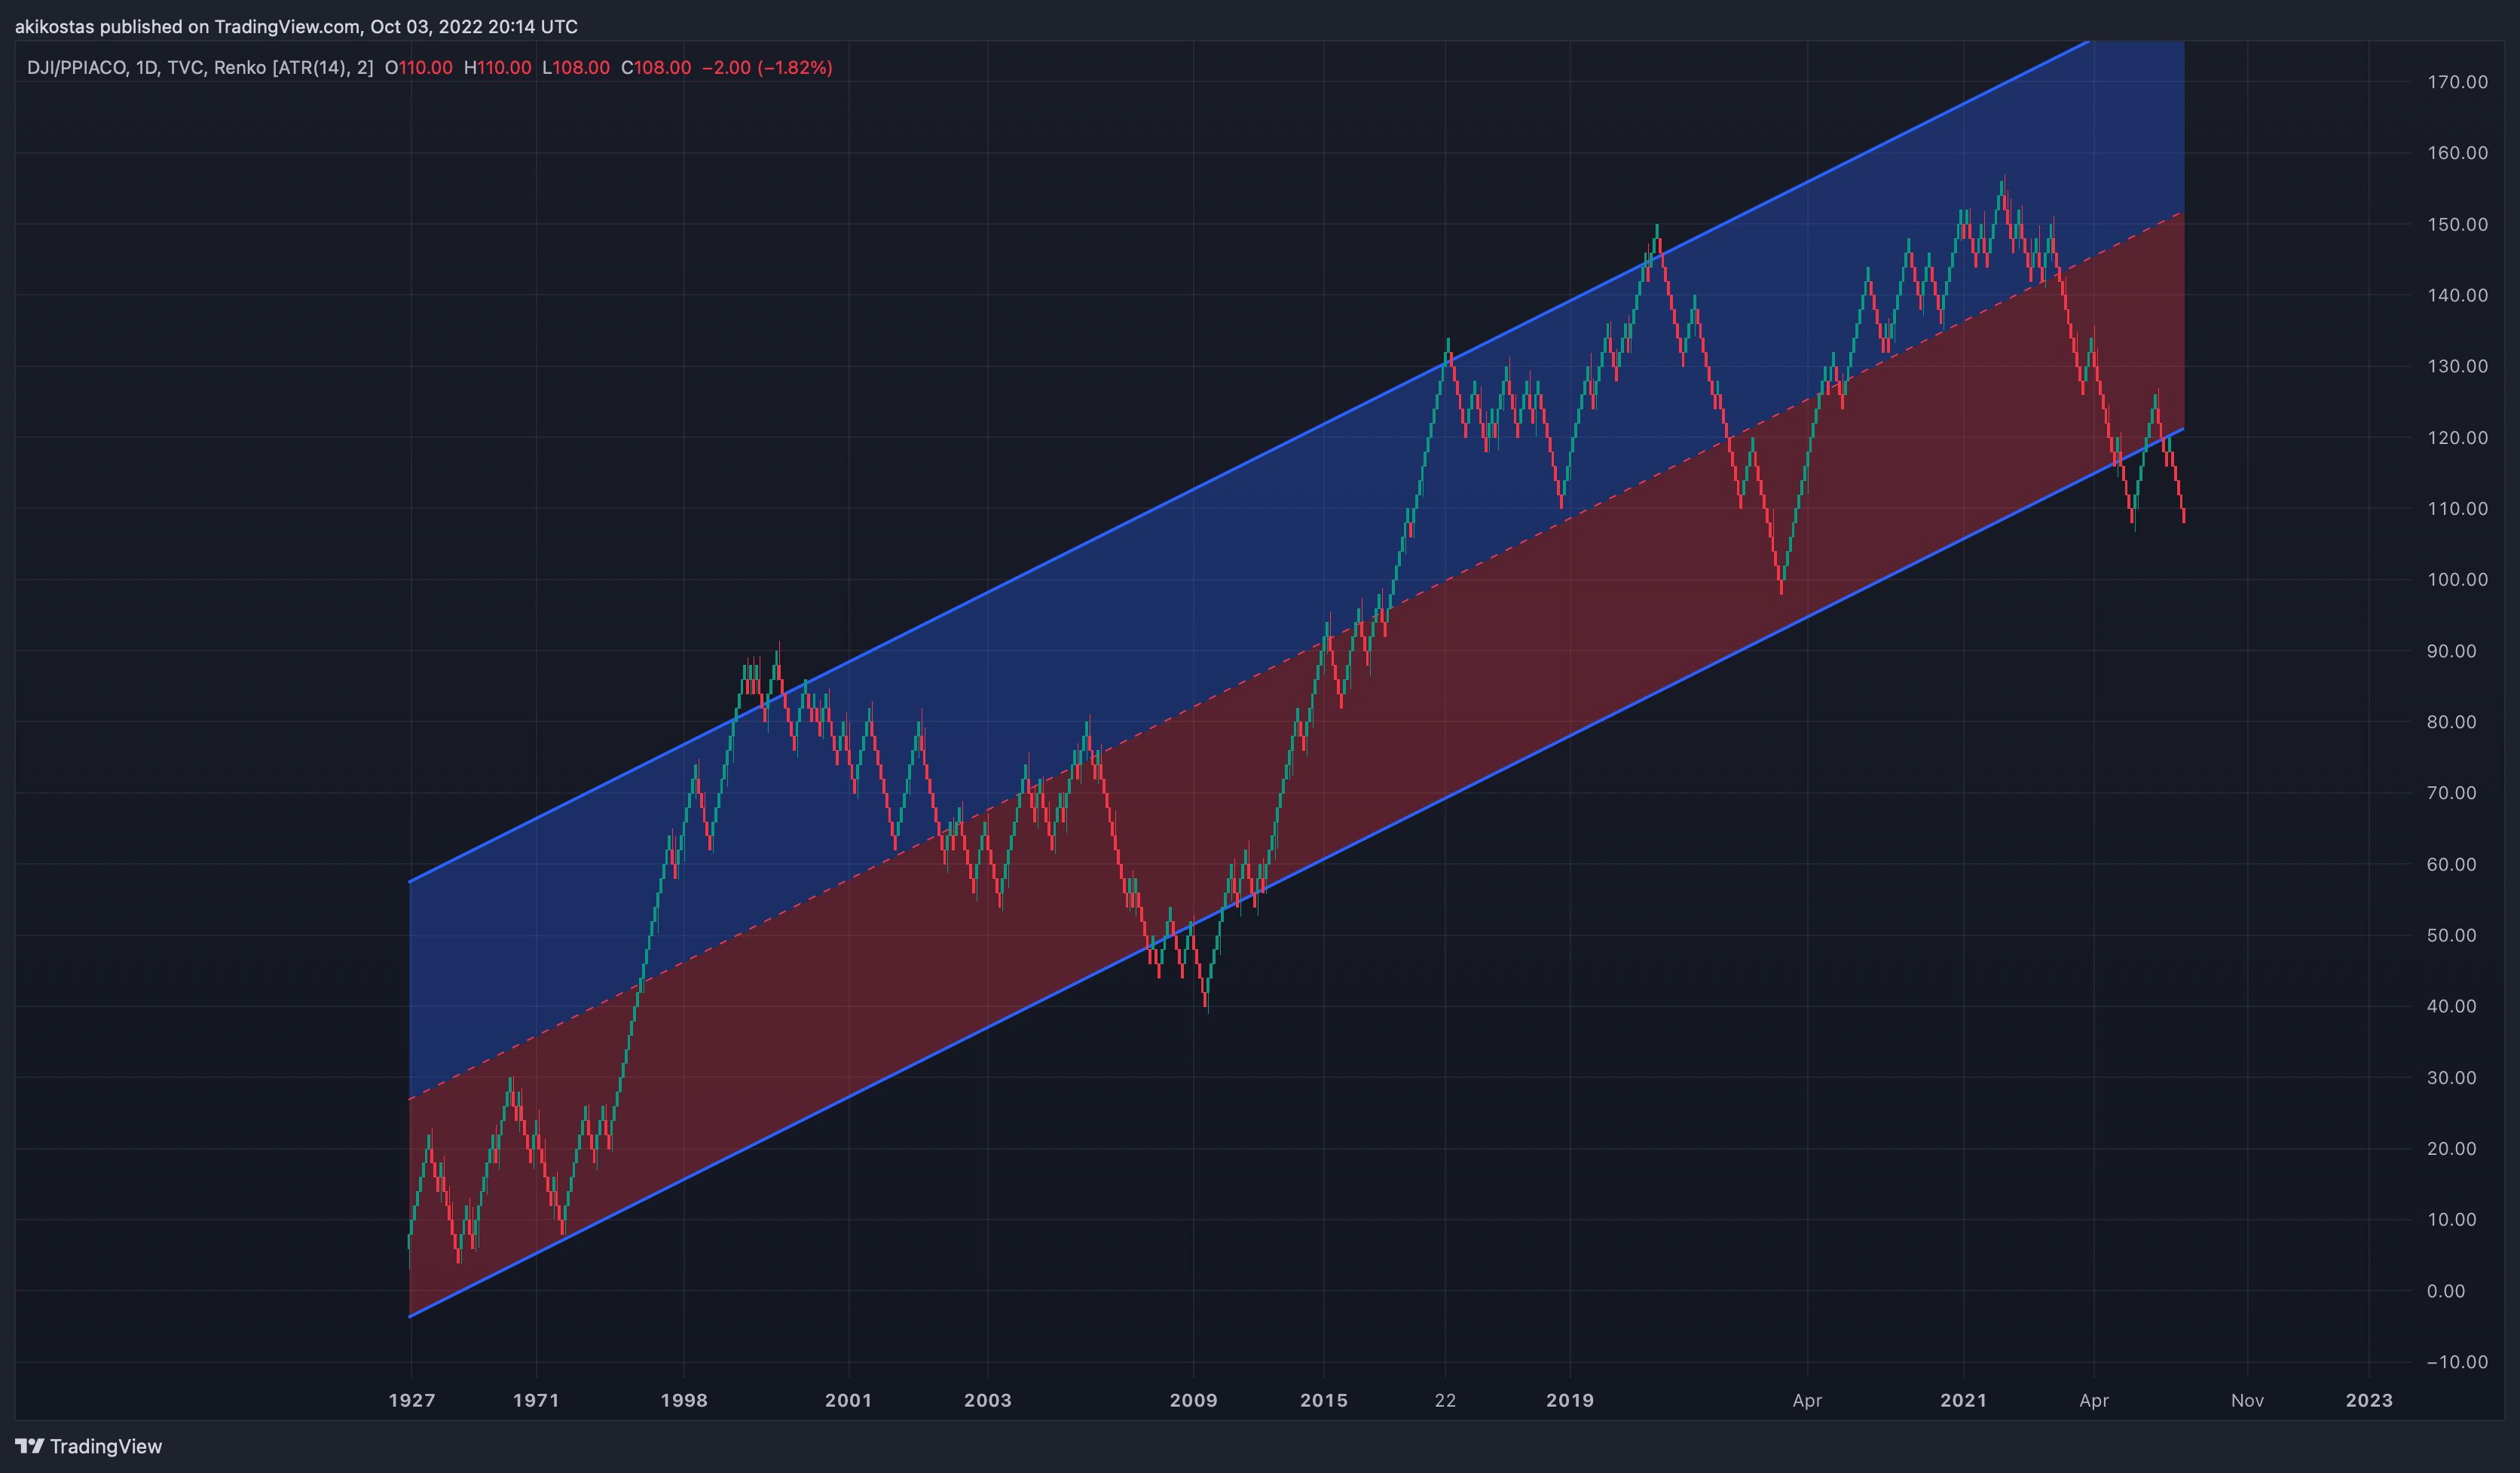Click the 150.00 price axis label
The width and height of the screenshot is (2520, 1473).
click(2457, 224)
